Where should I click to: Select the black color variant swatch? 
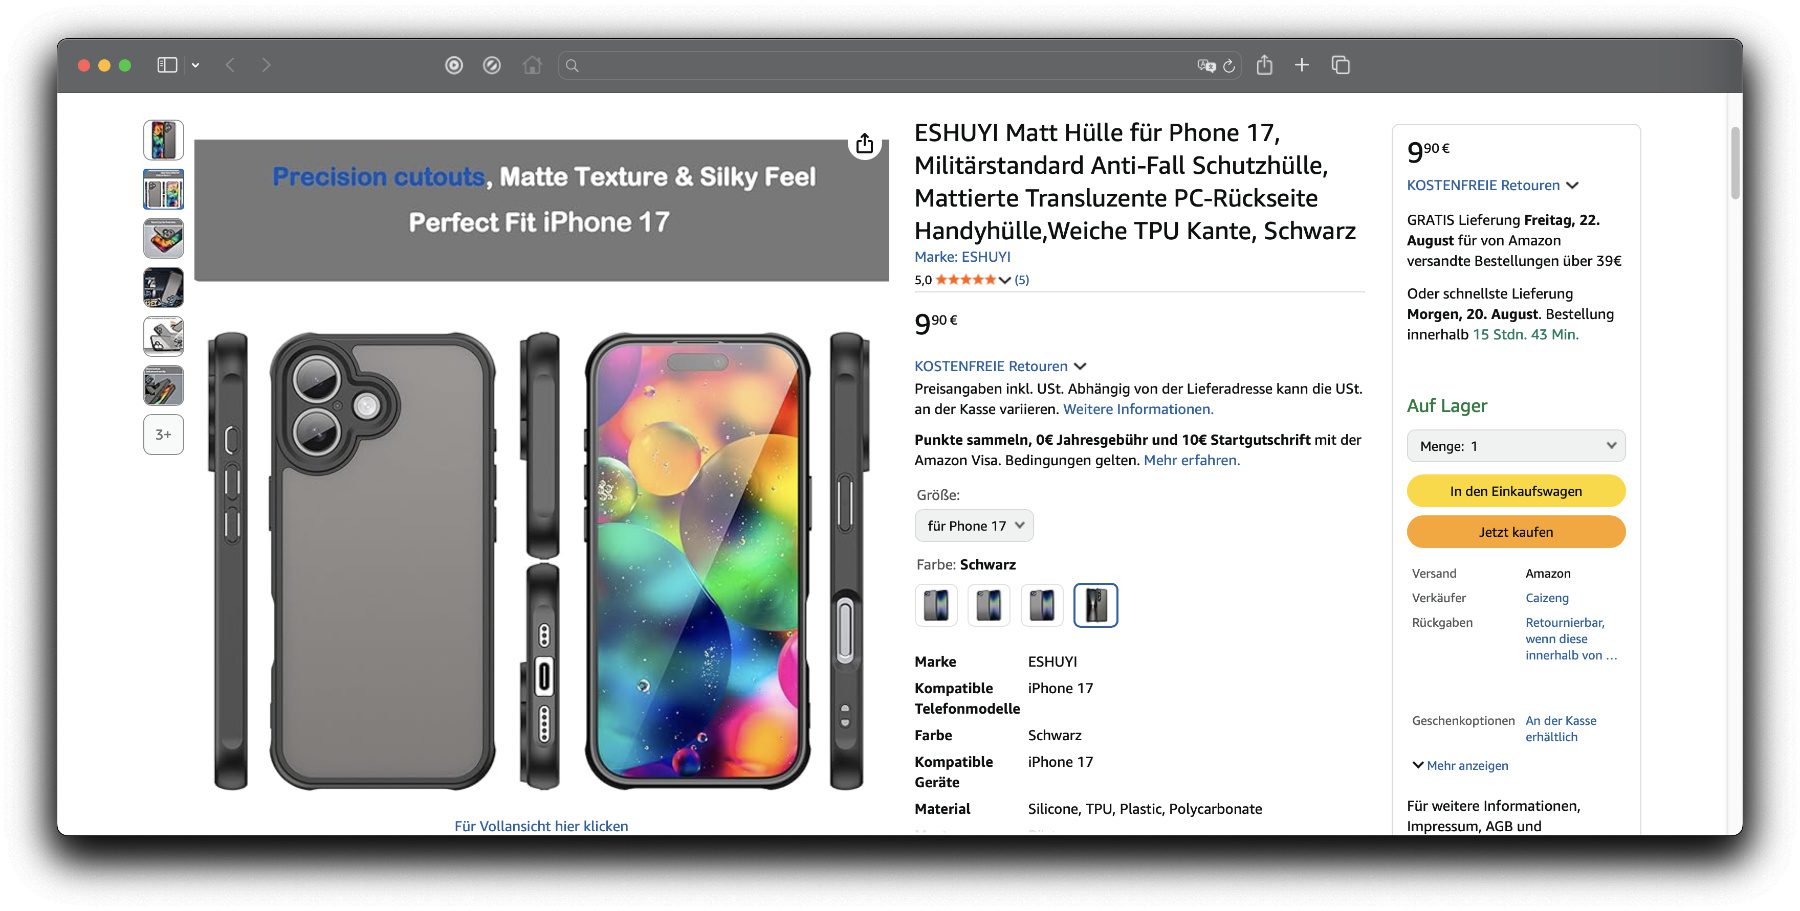coord(1095,605)
